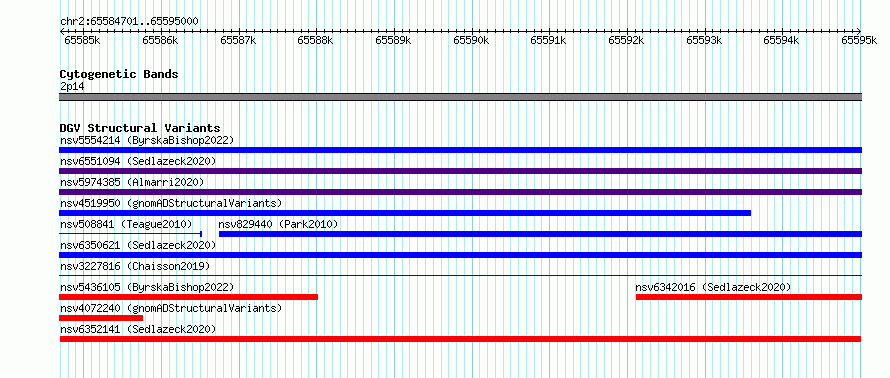This screenshot has width=890, height=378.
Task: Select the purple nsv6551094 variant bar
Action: (460, 171)
